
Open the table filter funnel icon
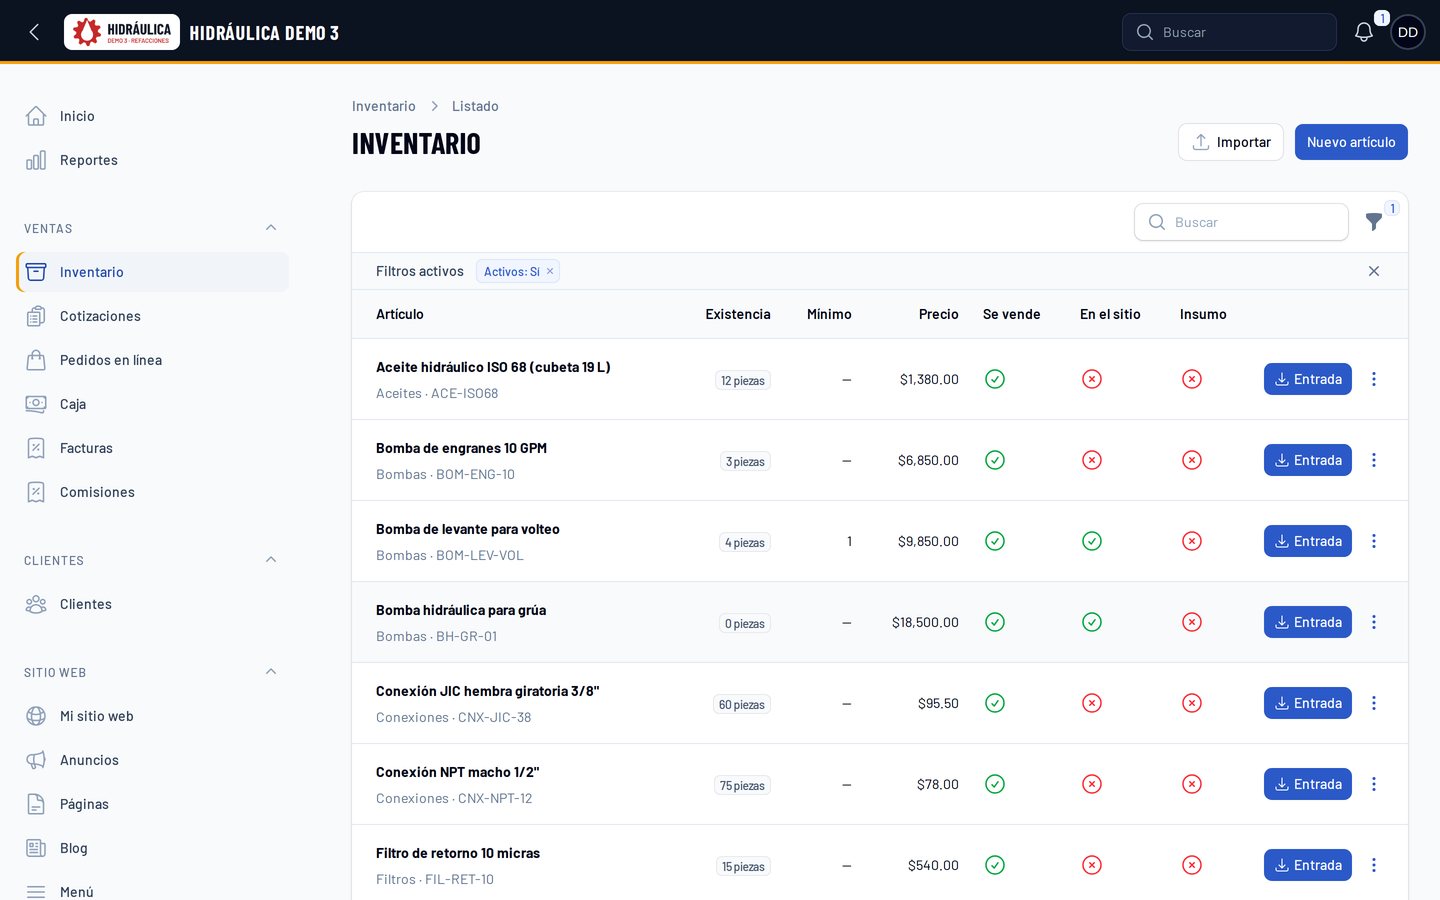[1374, 222]
